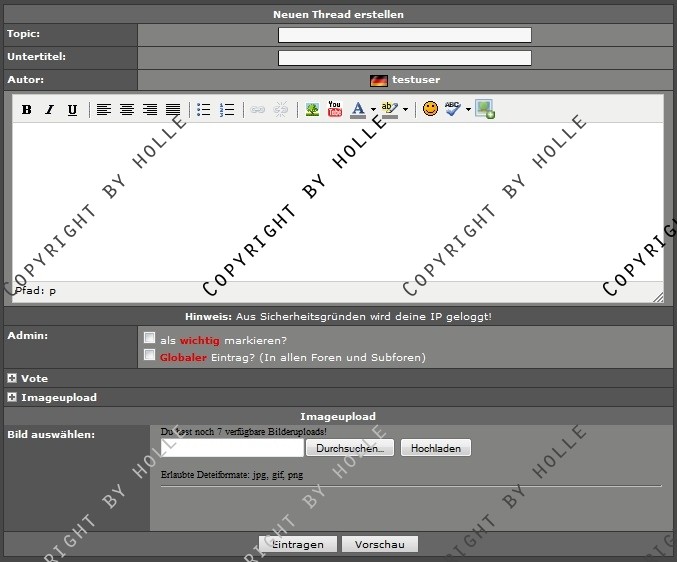
Task: Click the Hochladen button
Action: 435,449
